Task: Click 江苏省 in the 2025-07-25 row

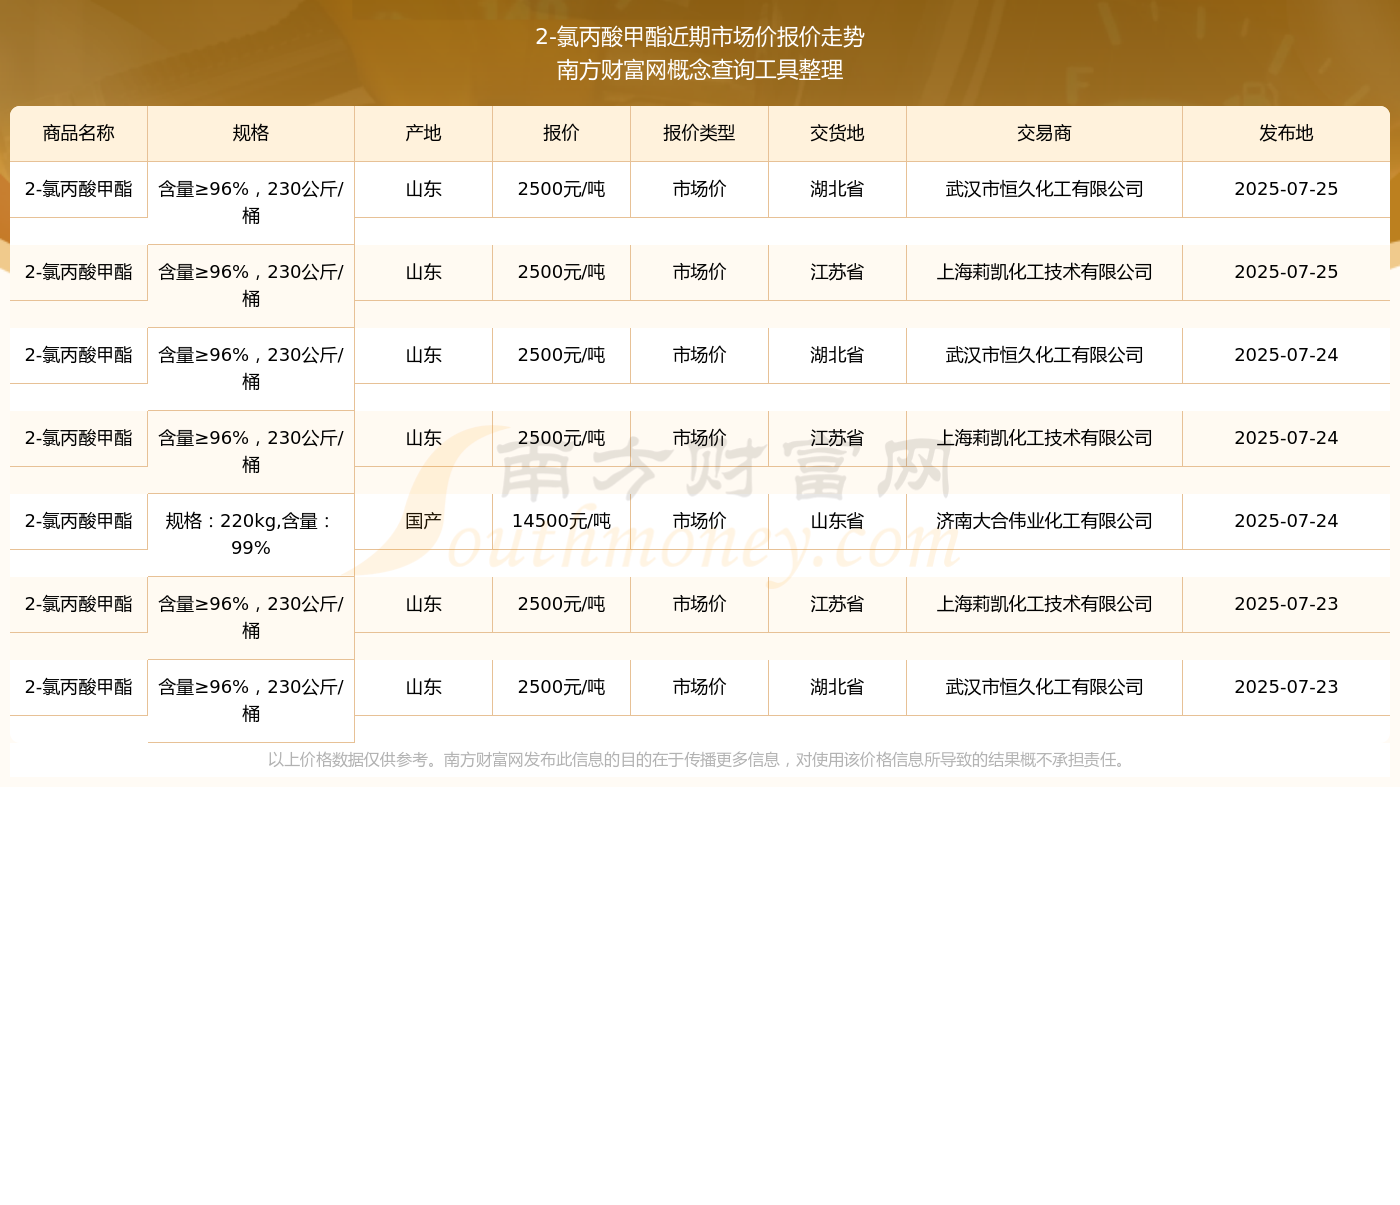Action: pyautogui.click(x=838, y=272)
